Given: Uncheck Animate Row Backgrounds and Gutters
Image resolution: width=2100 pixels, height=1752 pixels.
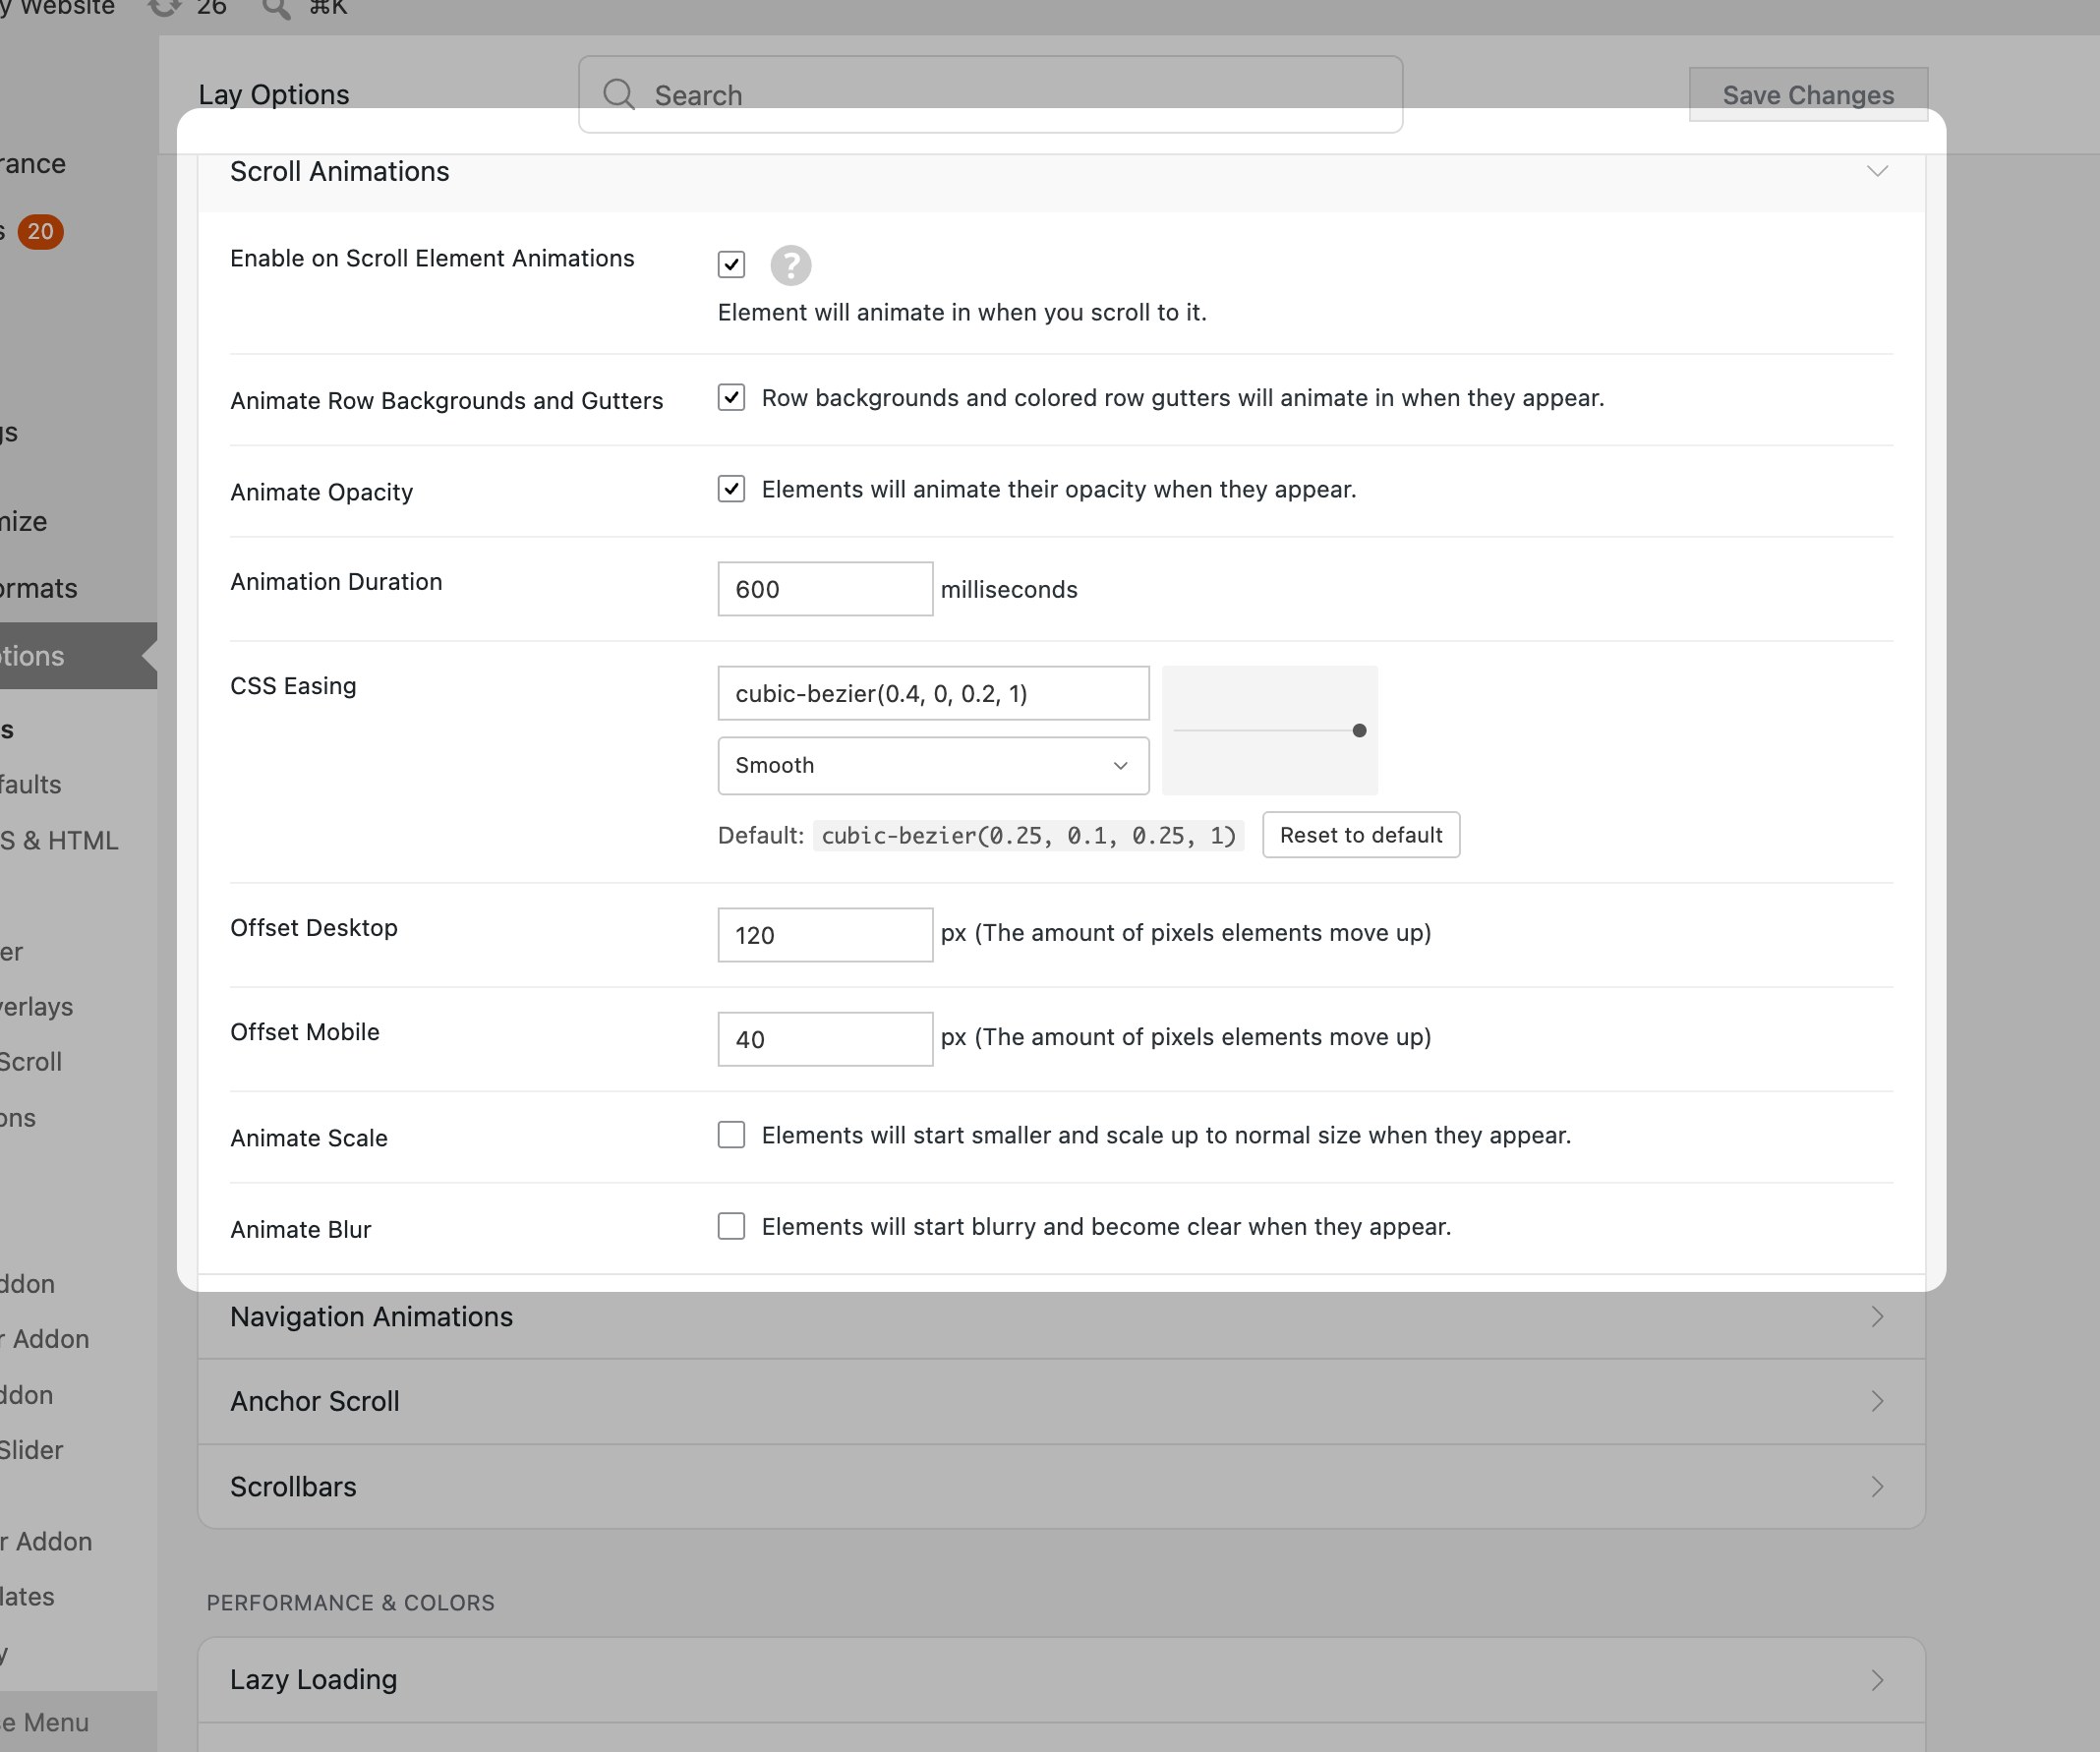Looking at the screenshot, I should pyautogui.click(x=731, y=397).
